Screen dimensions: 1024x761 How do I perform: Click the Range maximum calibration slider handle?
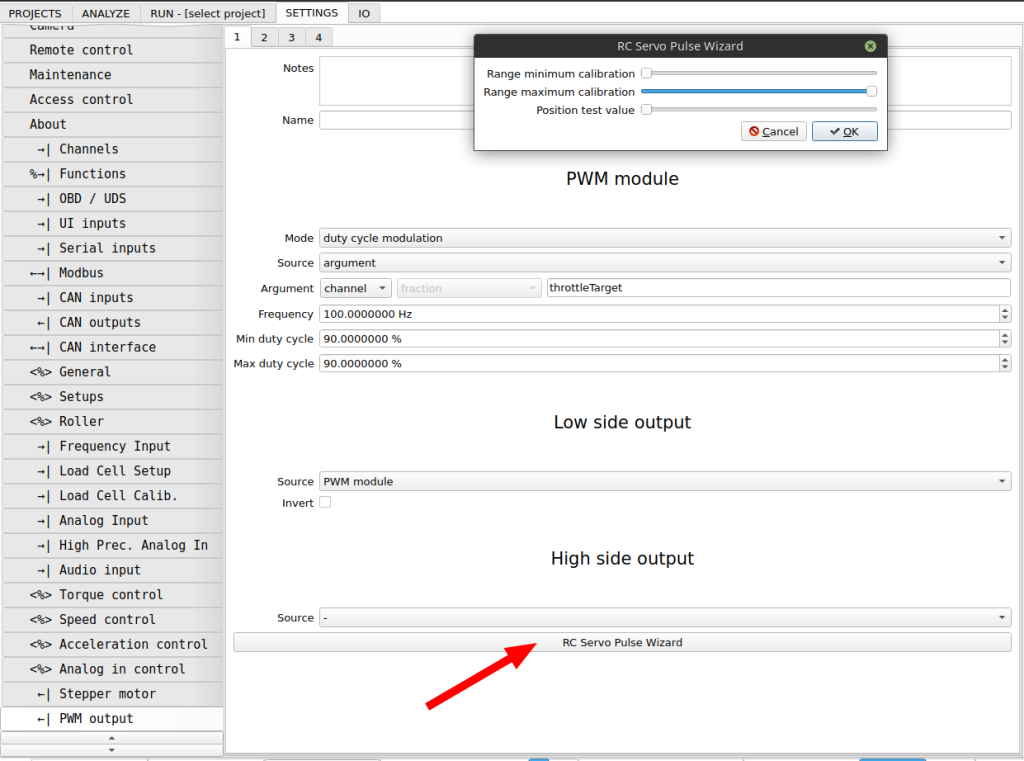(871, 92)
